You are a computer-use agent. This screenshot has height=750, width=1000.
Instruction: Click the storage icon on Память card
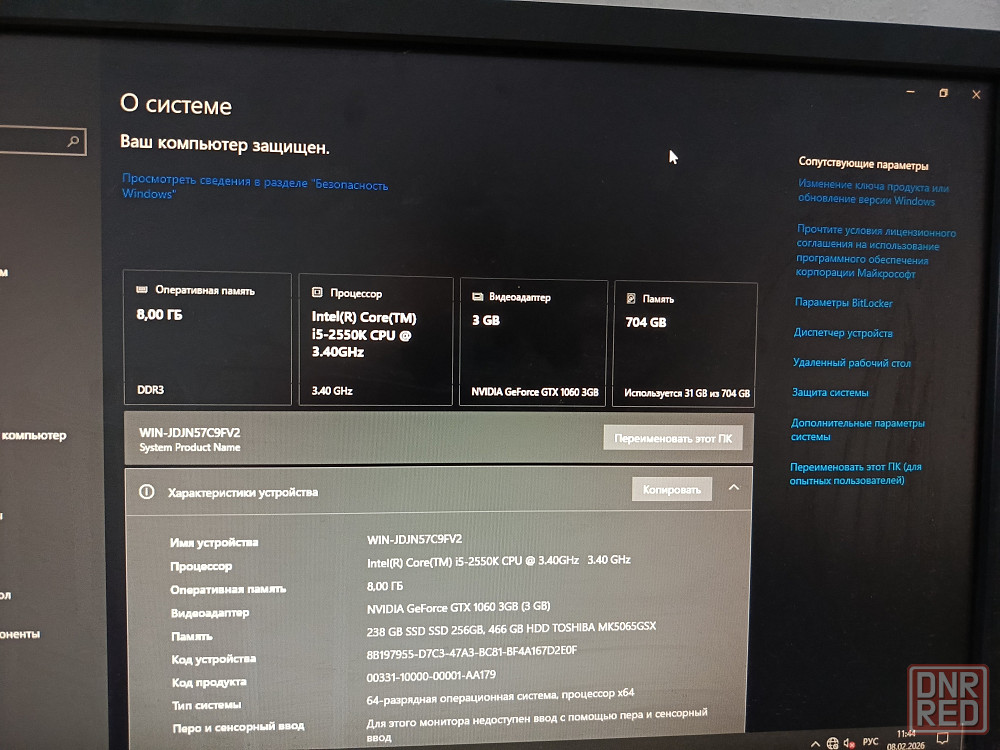631,299
